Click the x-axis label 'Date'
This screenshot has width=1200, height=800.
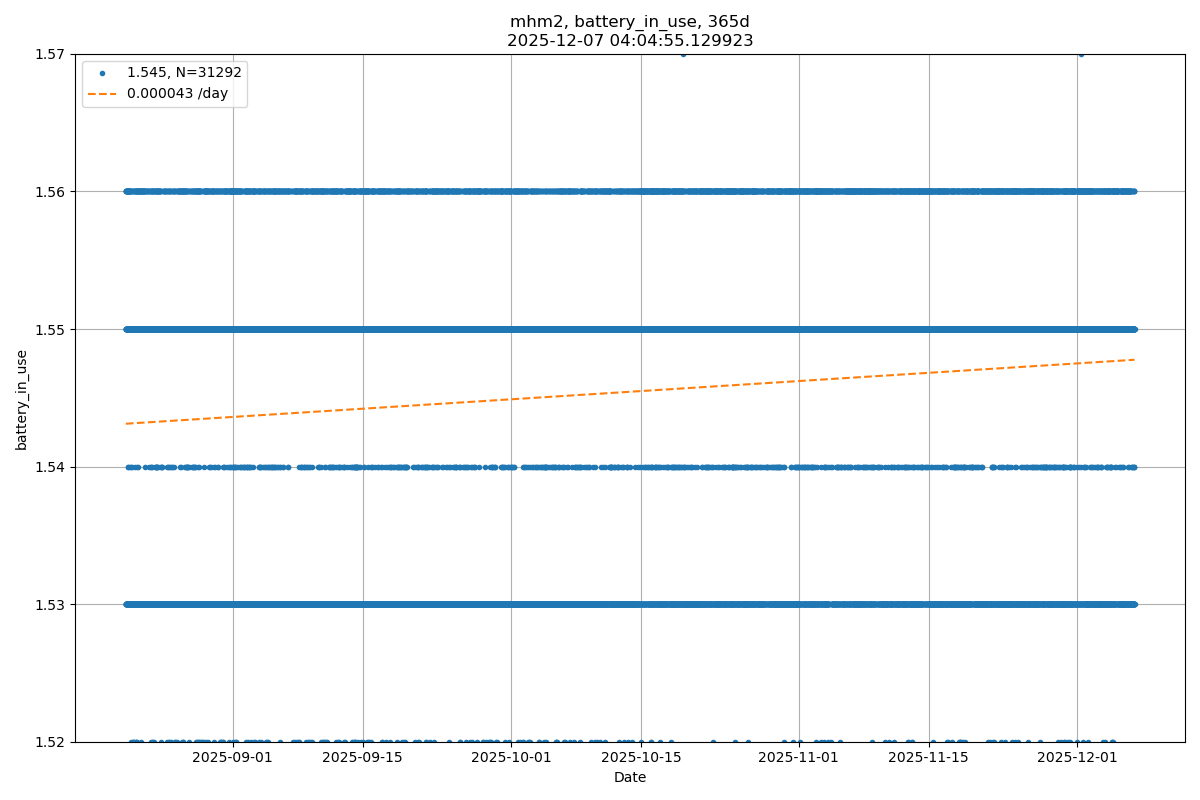point(630,777)
